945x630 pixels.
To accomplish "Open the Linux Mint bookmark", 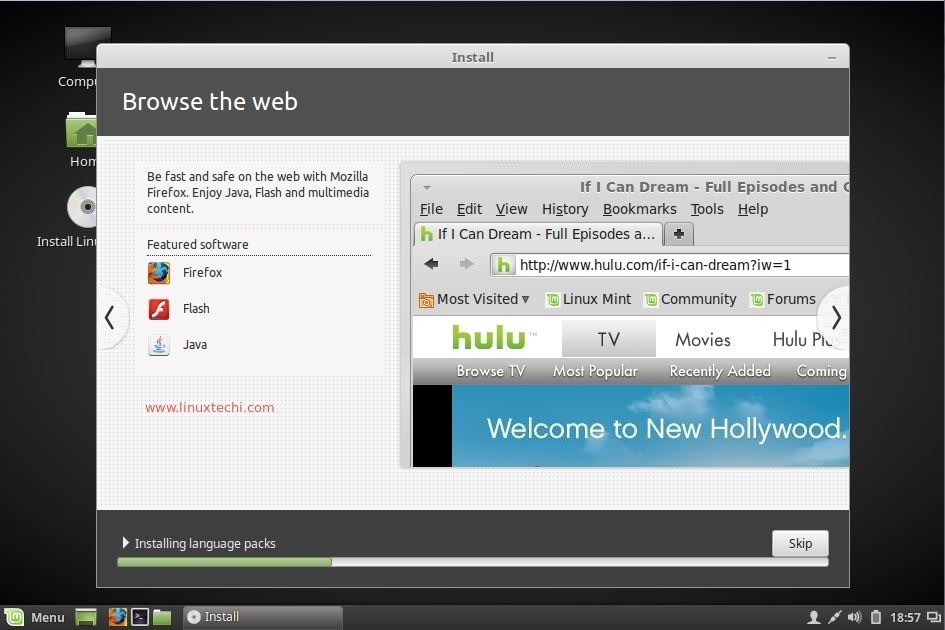I will tap(588, 299).
